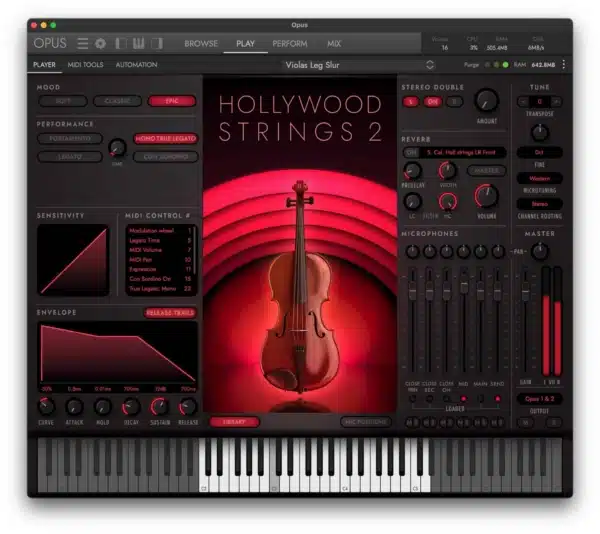Screen dimensions: 600x534
Task: Click the Player sub-tab
Action: (x=44, y=65)
